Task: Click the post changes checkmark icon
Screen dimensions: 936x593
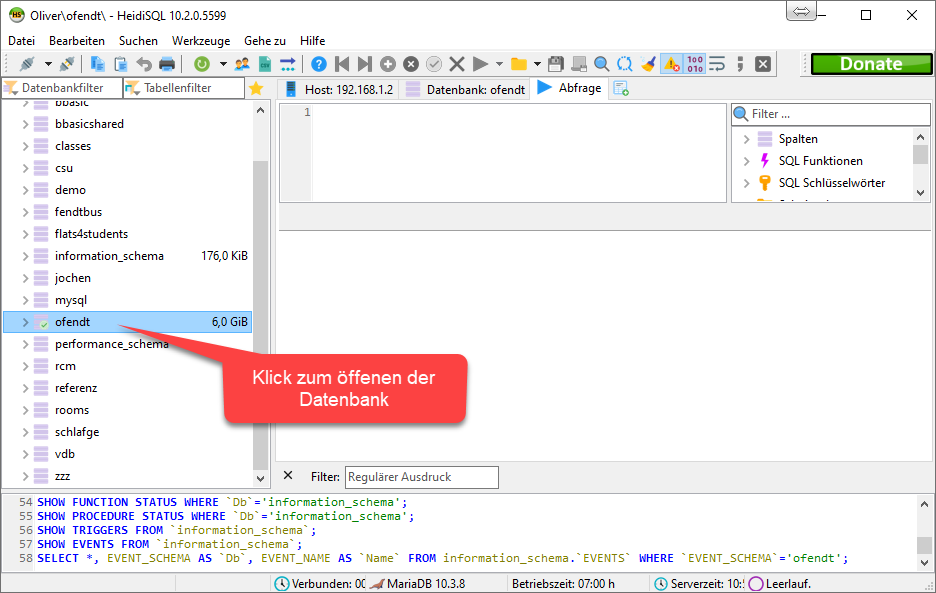Action: (x=434, y=64)
